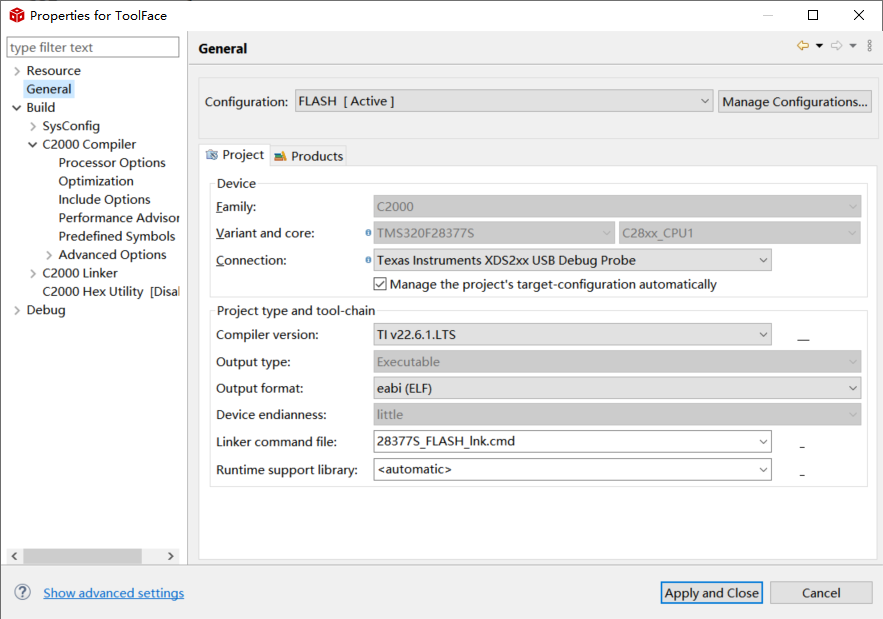Switch to the Products tab
Viewport: 883px width, 619px height.
click(309, 156)
